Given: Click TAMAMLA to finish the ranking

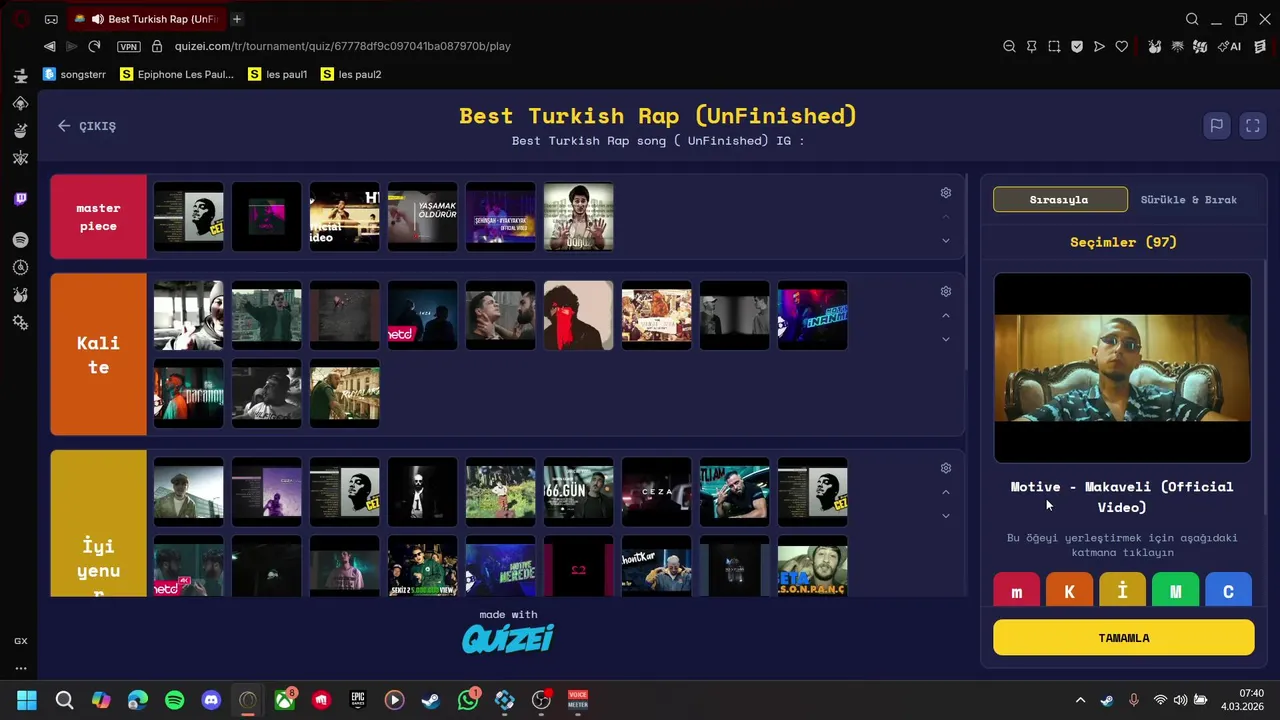Looking at the screenshot, I should click(1124, 638).
